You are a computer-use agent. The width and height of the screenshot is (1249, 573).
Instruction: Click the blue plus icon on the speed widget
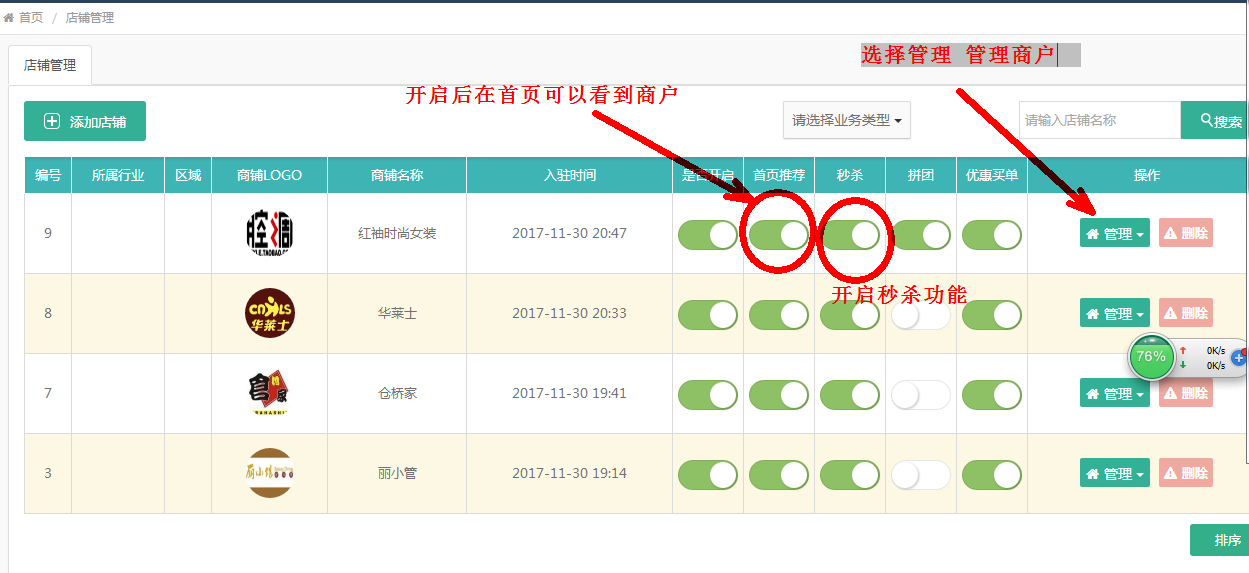pos(1239,357)
